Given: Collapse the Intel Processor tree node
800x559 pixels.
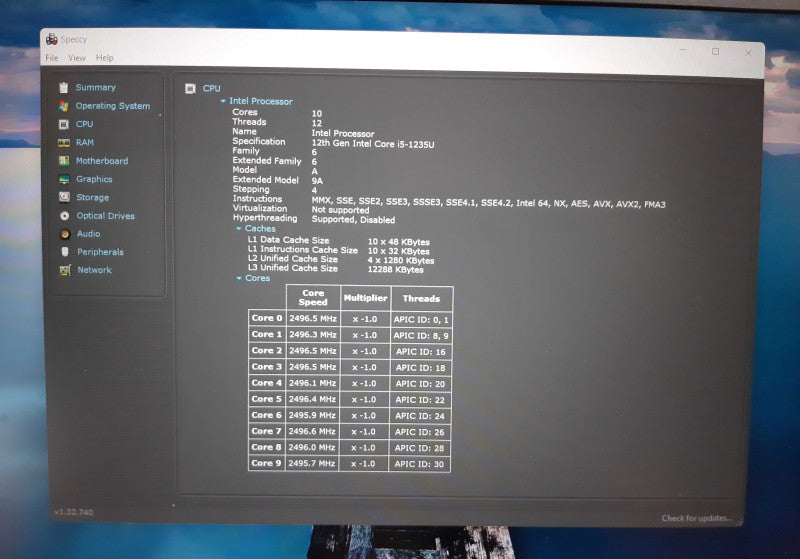Looking at the screenshot, I should 223,101.
